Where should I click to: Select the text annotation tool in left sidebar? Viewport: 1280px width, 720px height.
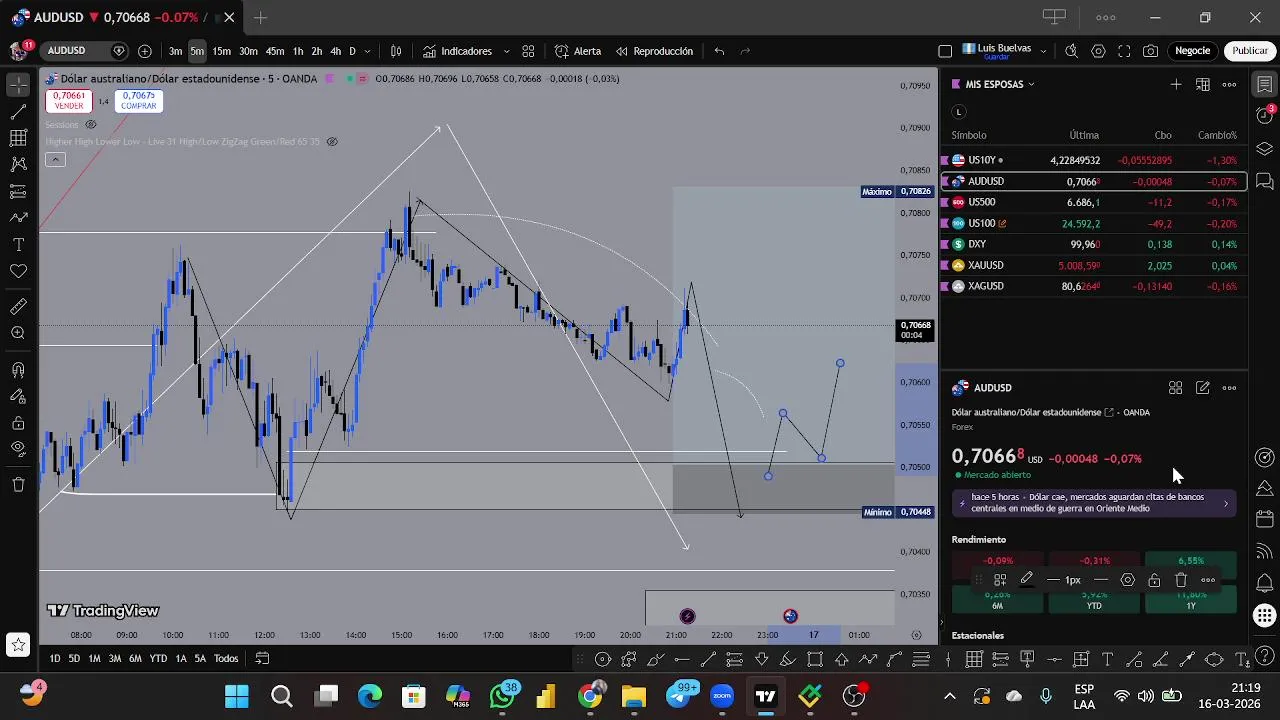coord(18,244)
